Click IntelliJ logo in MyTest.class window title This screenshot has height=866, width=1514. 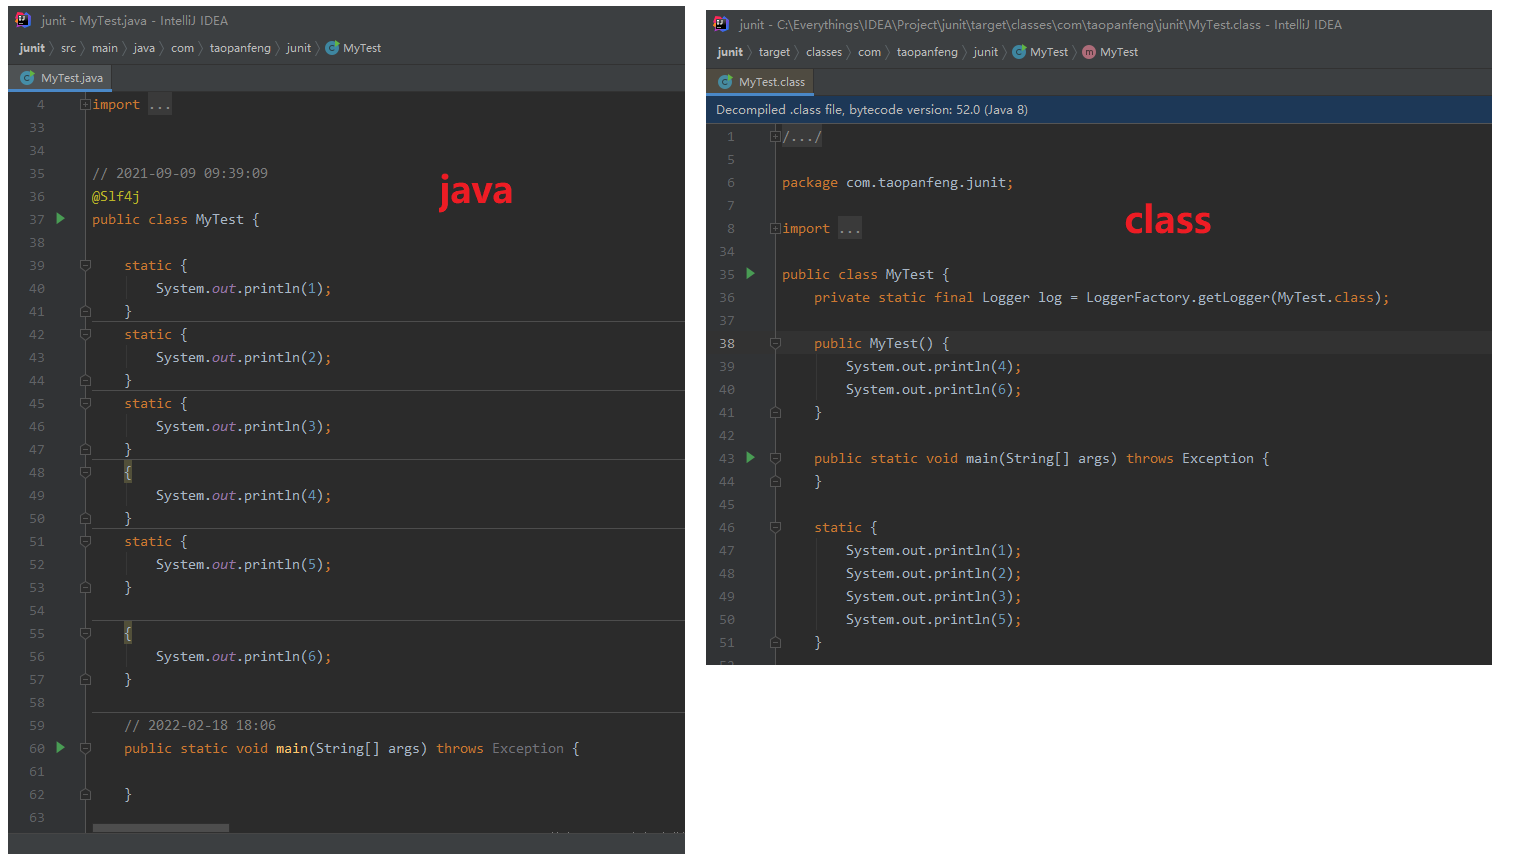[721, 24]
